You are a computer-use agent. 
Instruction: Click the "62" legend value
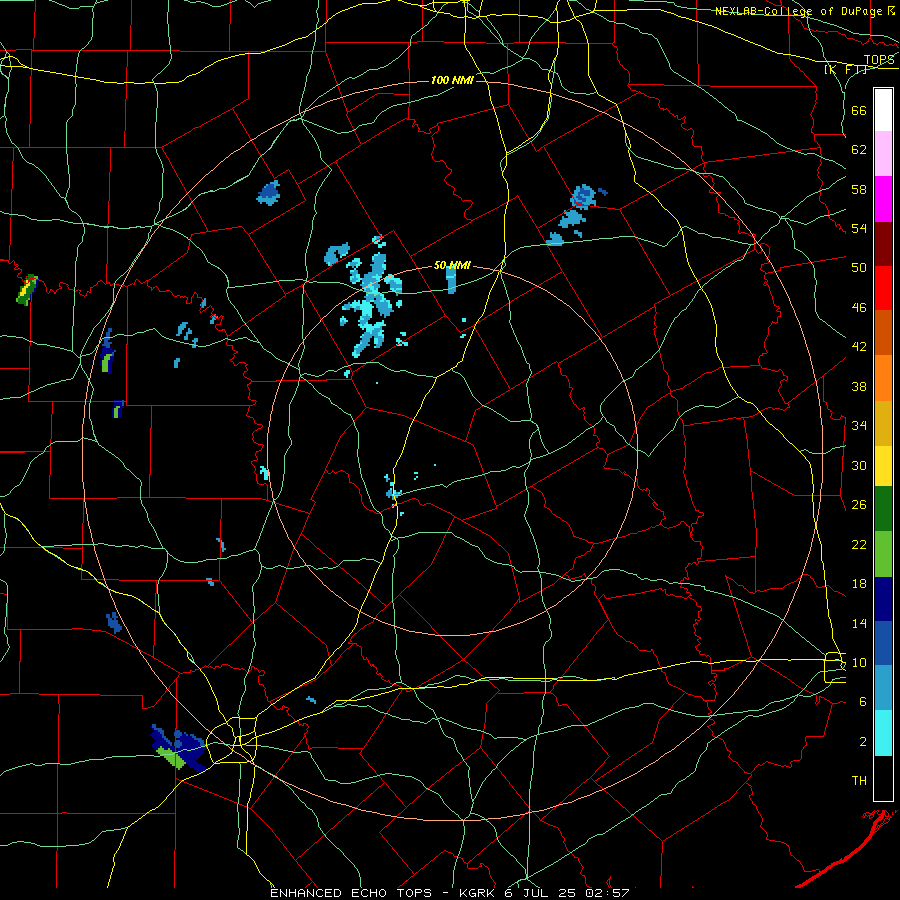[859, 150]
